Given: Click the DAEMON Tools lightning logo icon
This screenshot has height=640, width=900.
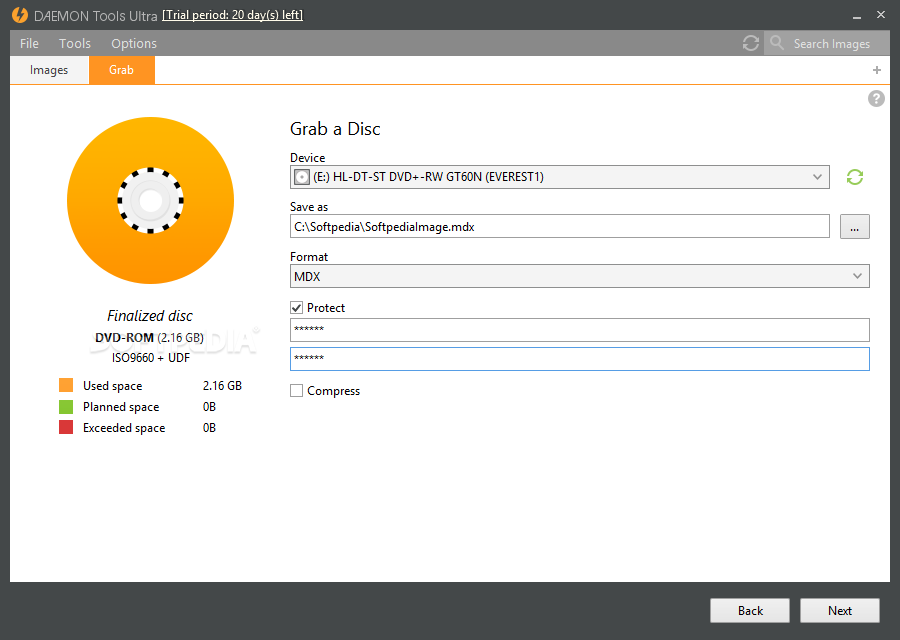Looking at the screenshot, I should [20, 15].
